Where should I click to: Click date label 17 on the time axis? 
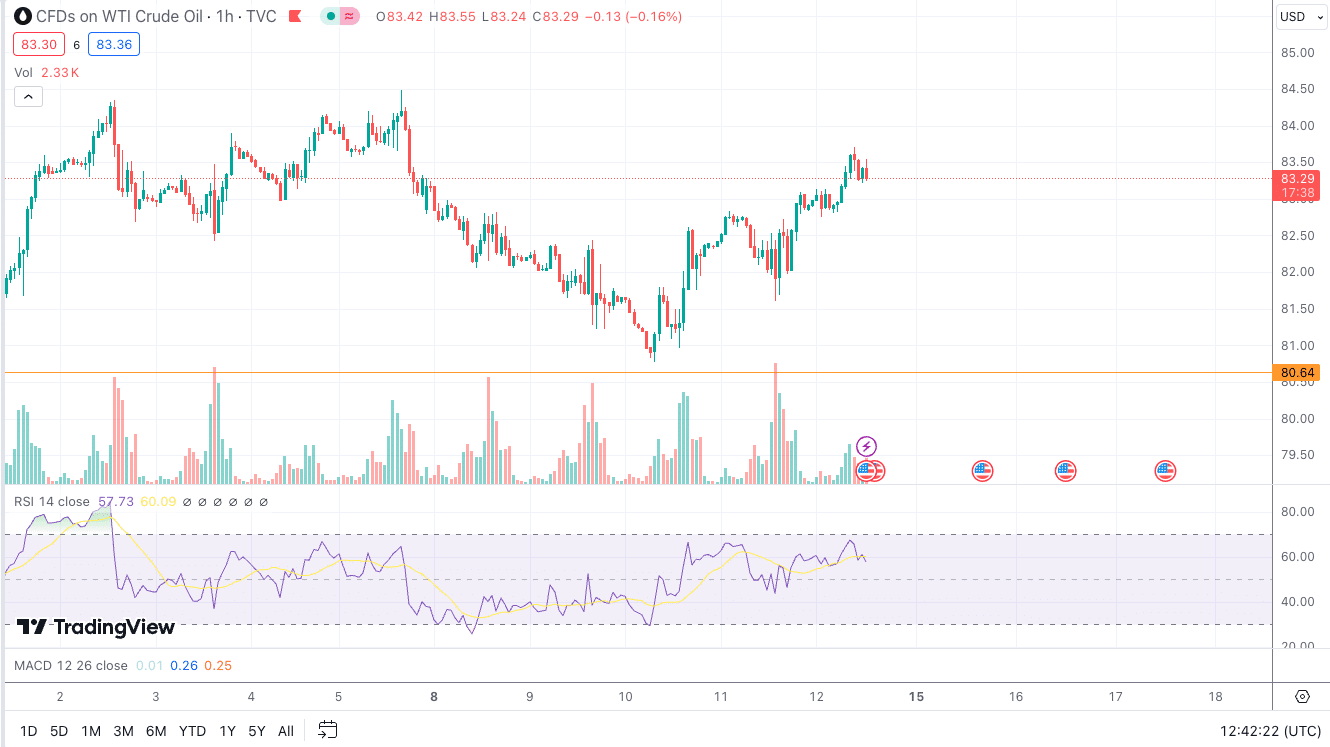[1116, 697]
